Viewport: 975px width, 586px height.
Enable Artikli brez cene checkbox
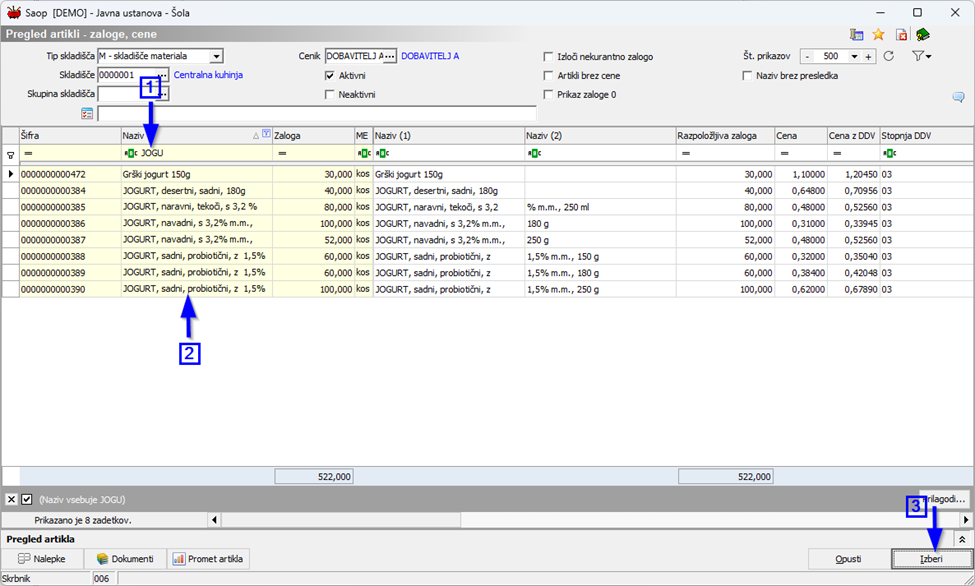point(548,76)
